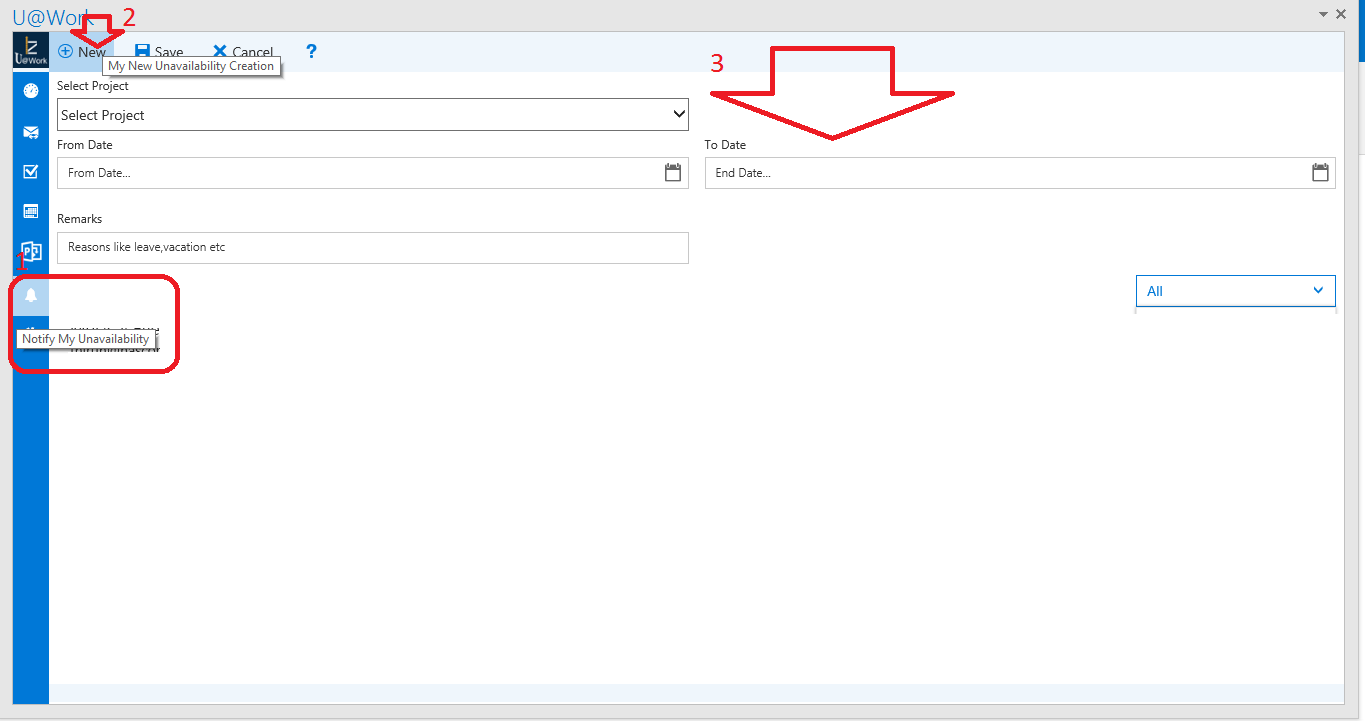
Task: Open the To Date calendar picker icon
Action: click(1320, 173)
